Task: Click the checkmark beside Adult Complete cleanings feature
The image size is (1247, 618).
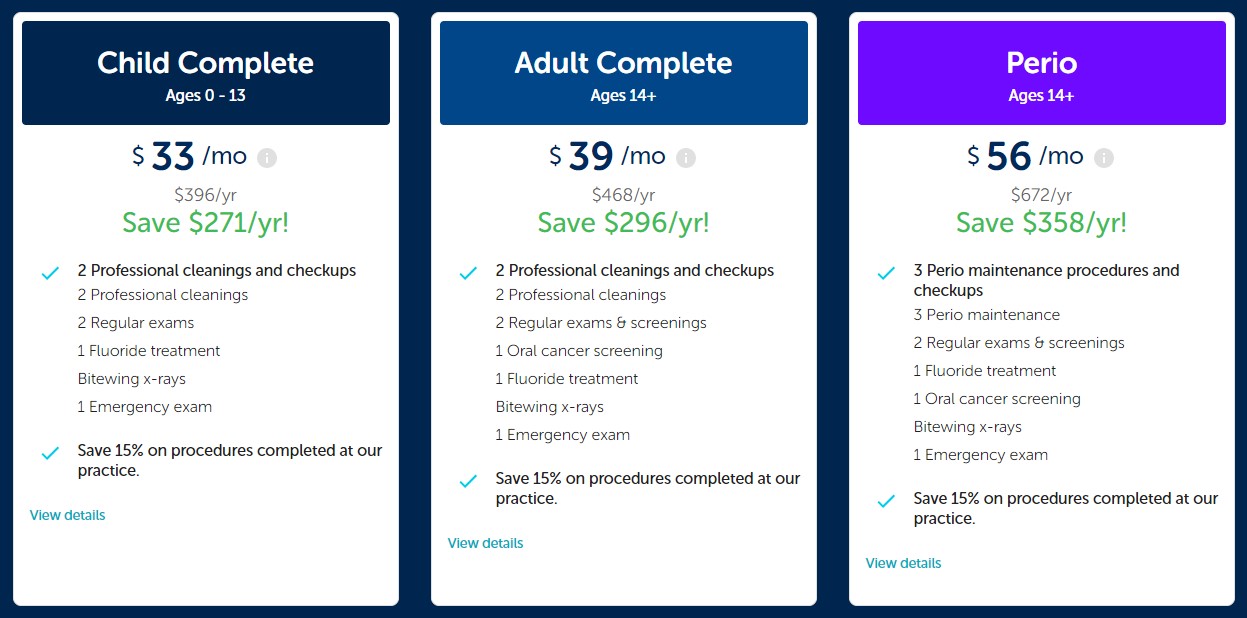Action: tap(467, 271)
